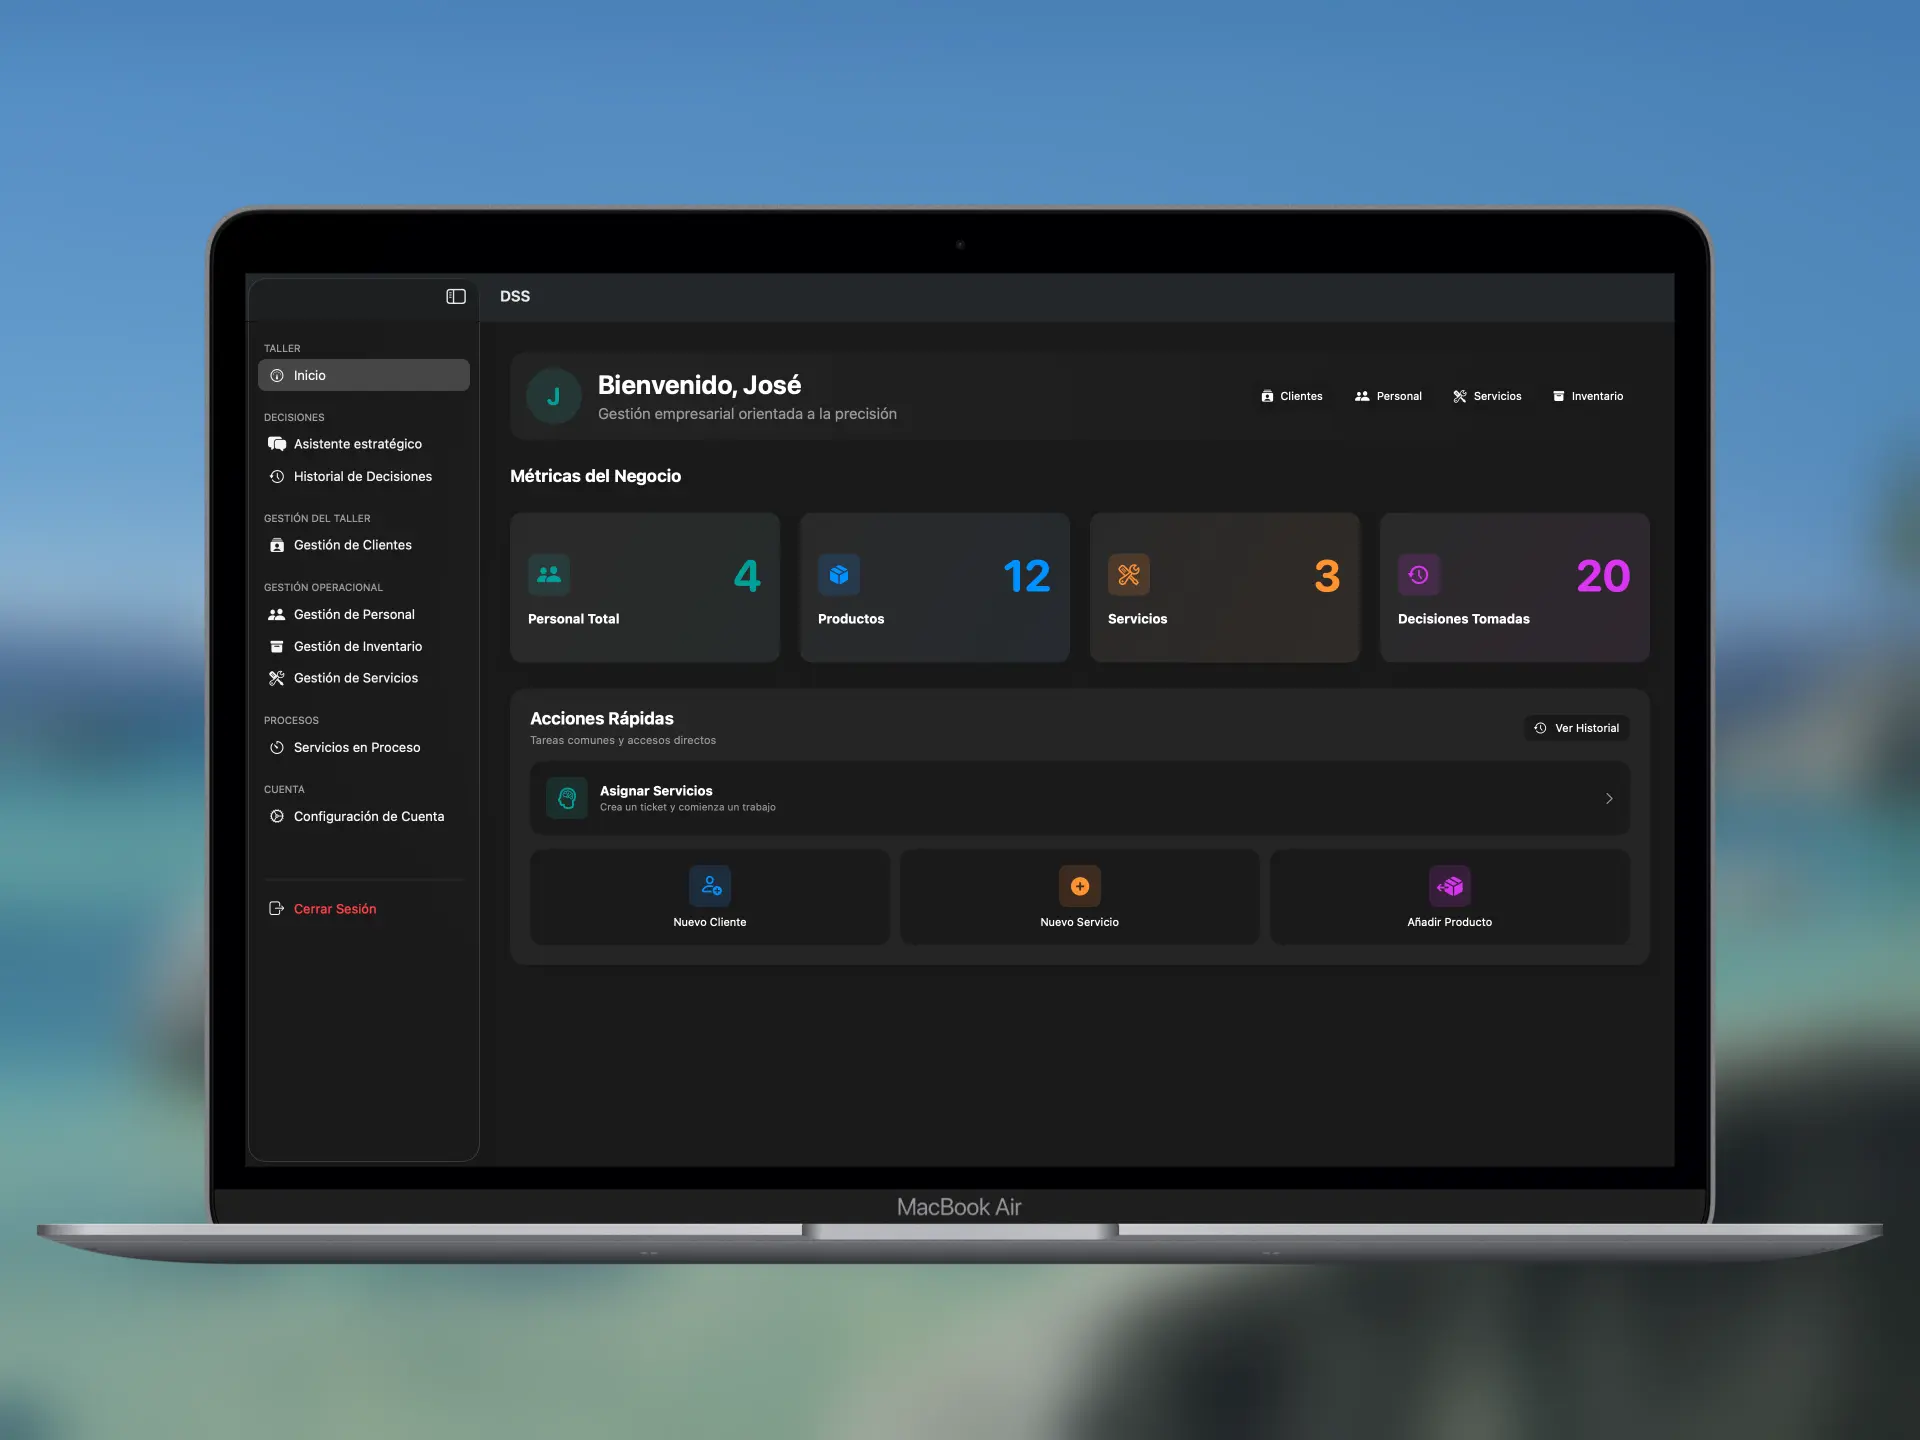This screenshot has height=1440, width=1920.
Task: Click Cerrar Sesión to log out
Action: [x=334, y=908]
